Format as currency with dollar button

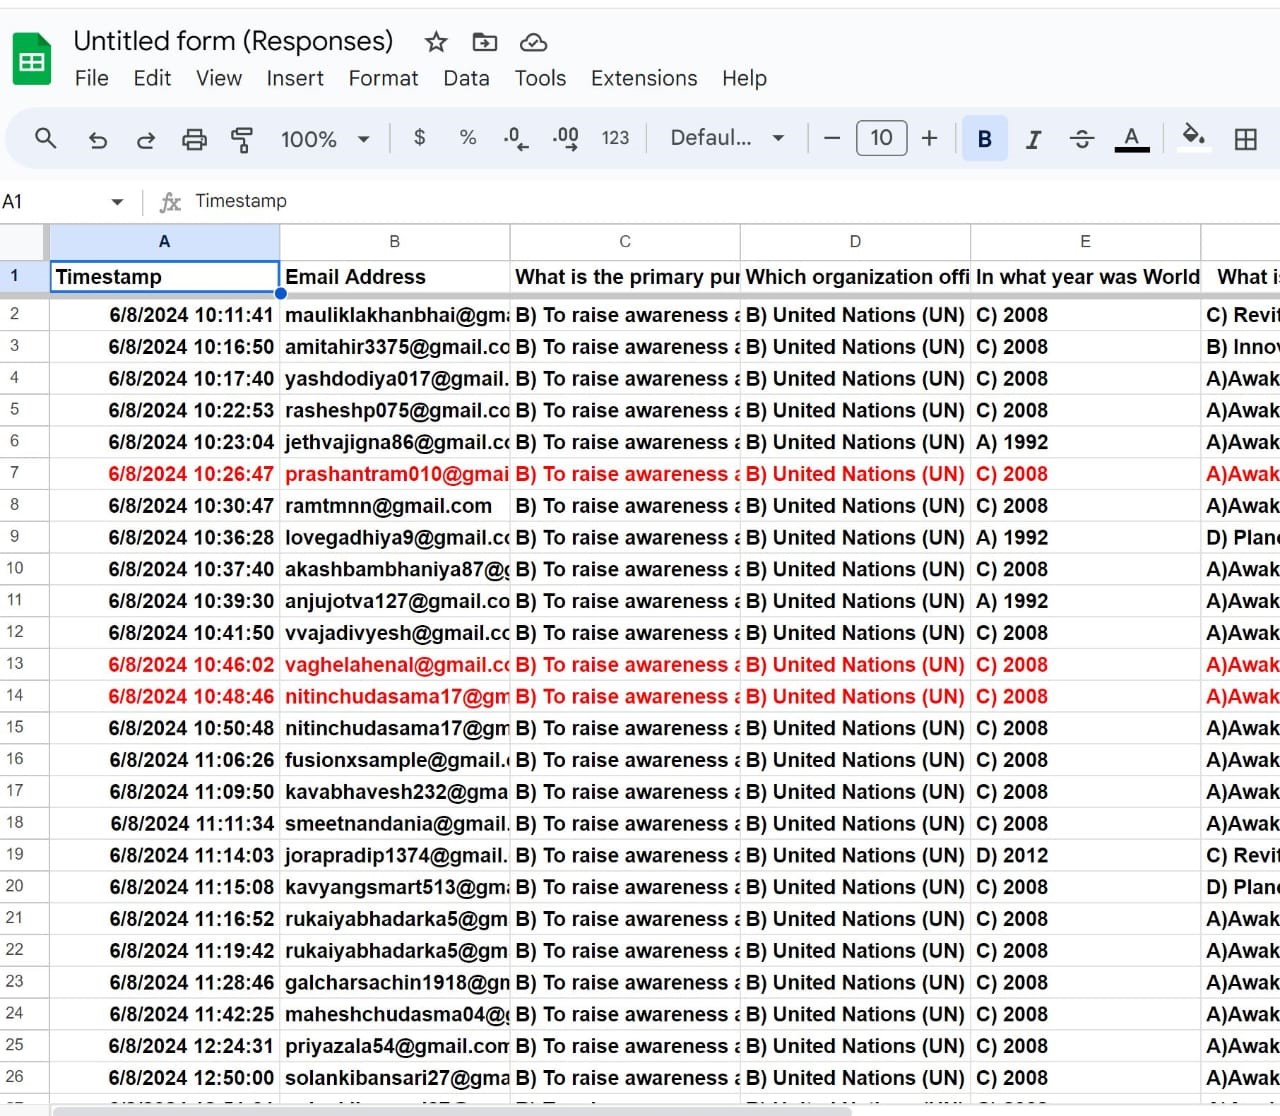419,138
